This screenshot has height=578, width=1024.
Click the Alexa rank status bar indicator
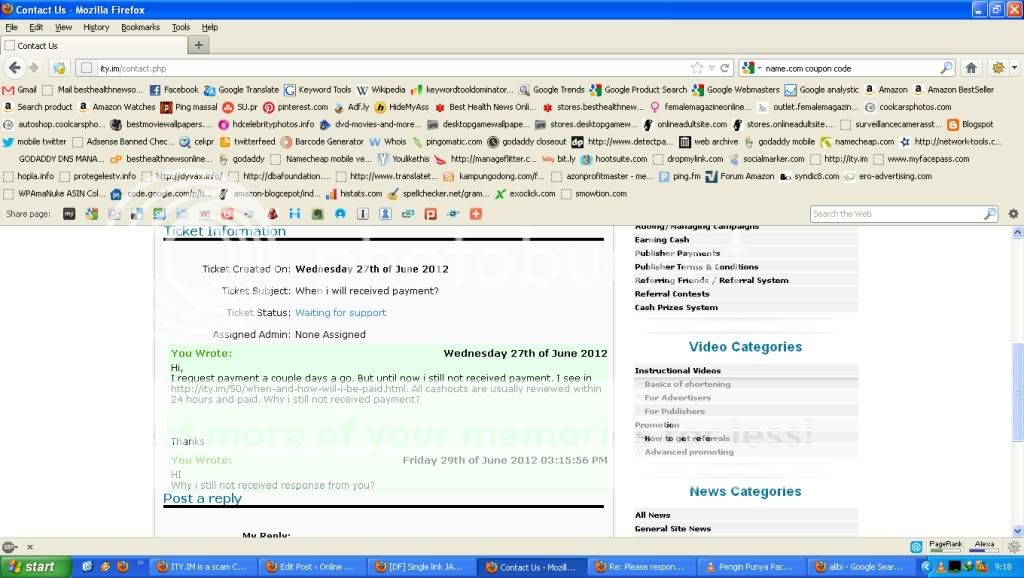click(985, 547)
